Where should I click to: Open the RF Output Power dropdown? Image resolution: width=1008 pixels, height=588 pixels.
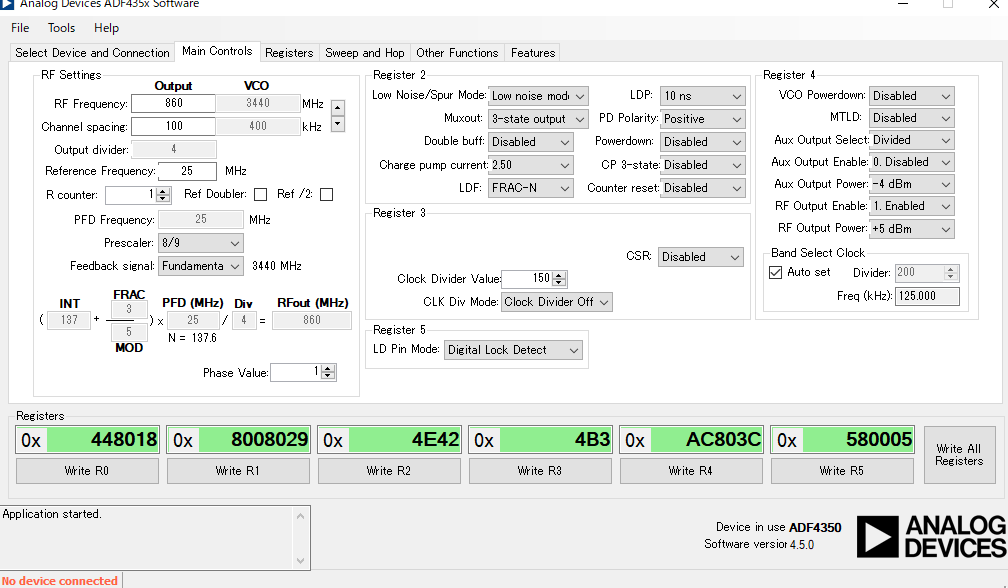(911, 229)
